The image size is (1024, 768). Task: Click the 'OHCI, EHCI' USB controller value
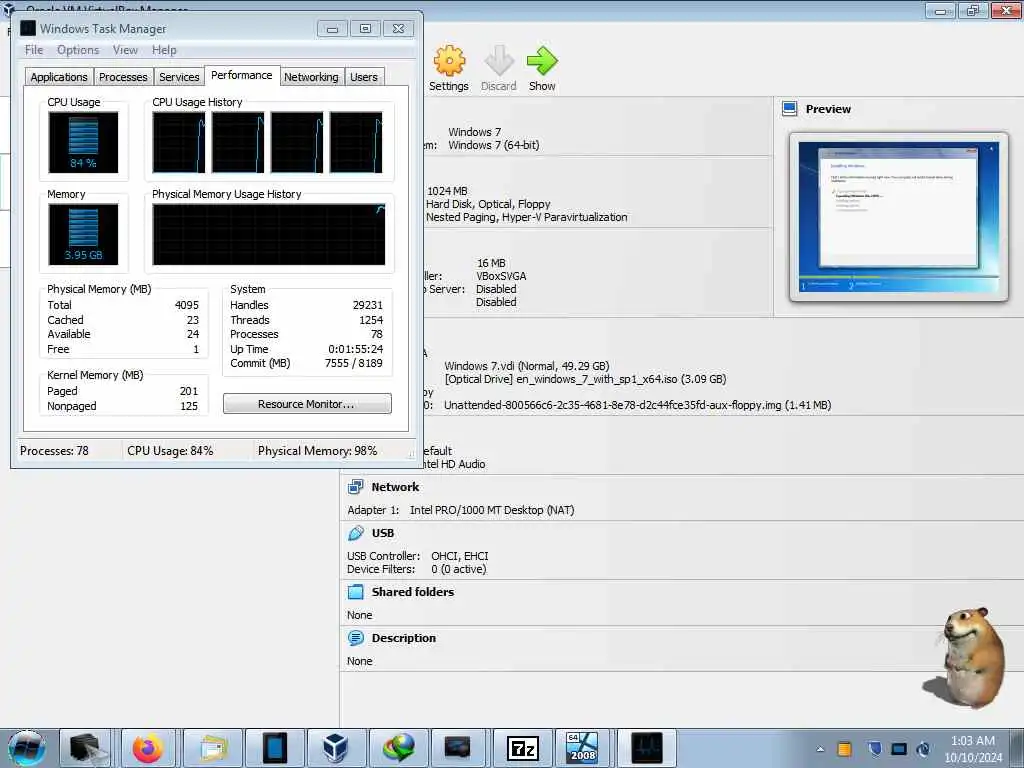460,556
